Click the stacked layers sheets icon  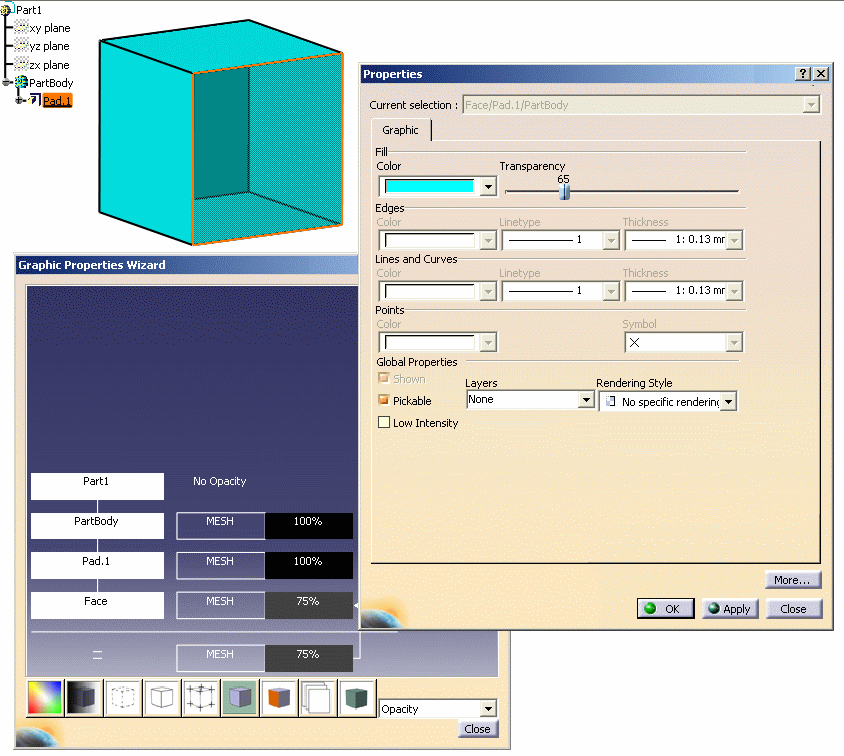[x=318, y=697]
